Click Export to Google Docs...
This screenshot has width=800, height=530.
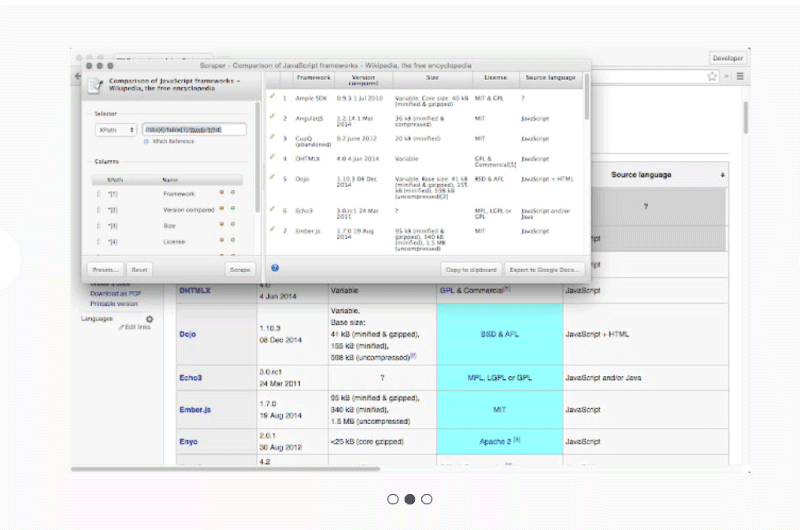tap(544, 269)
